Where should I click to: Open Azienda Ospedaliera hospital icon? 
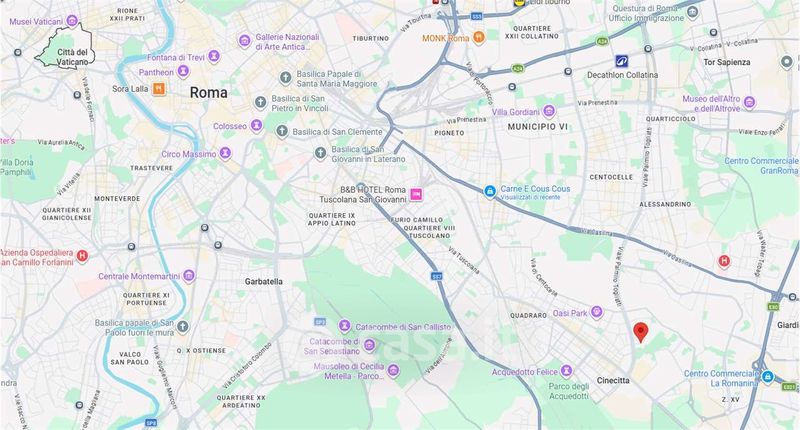82,256
